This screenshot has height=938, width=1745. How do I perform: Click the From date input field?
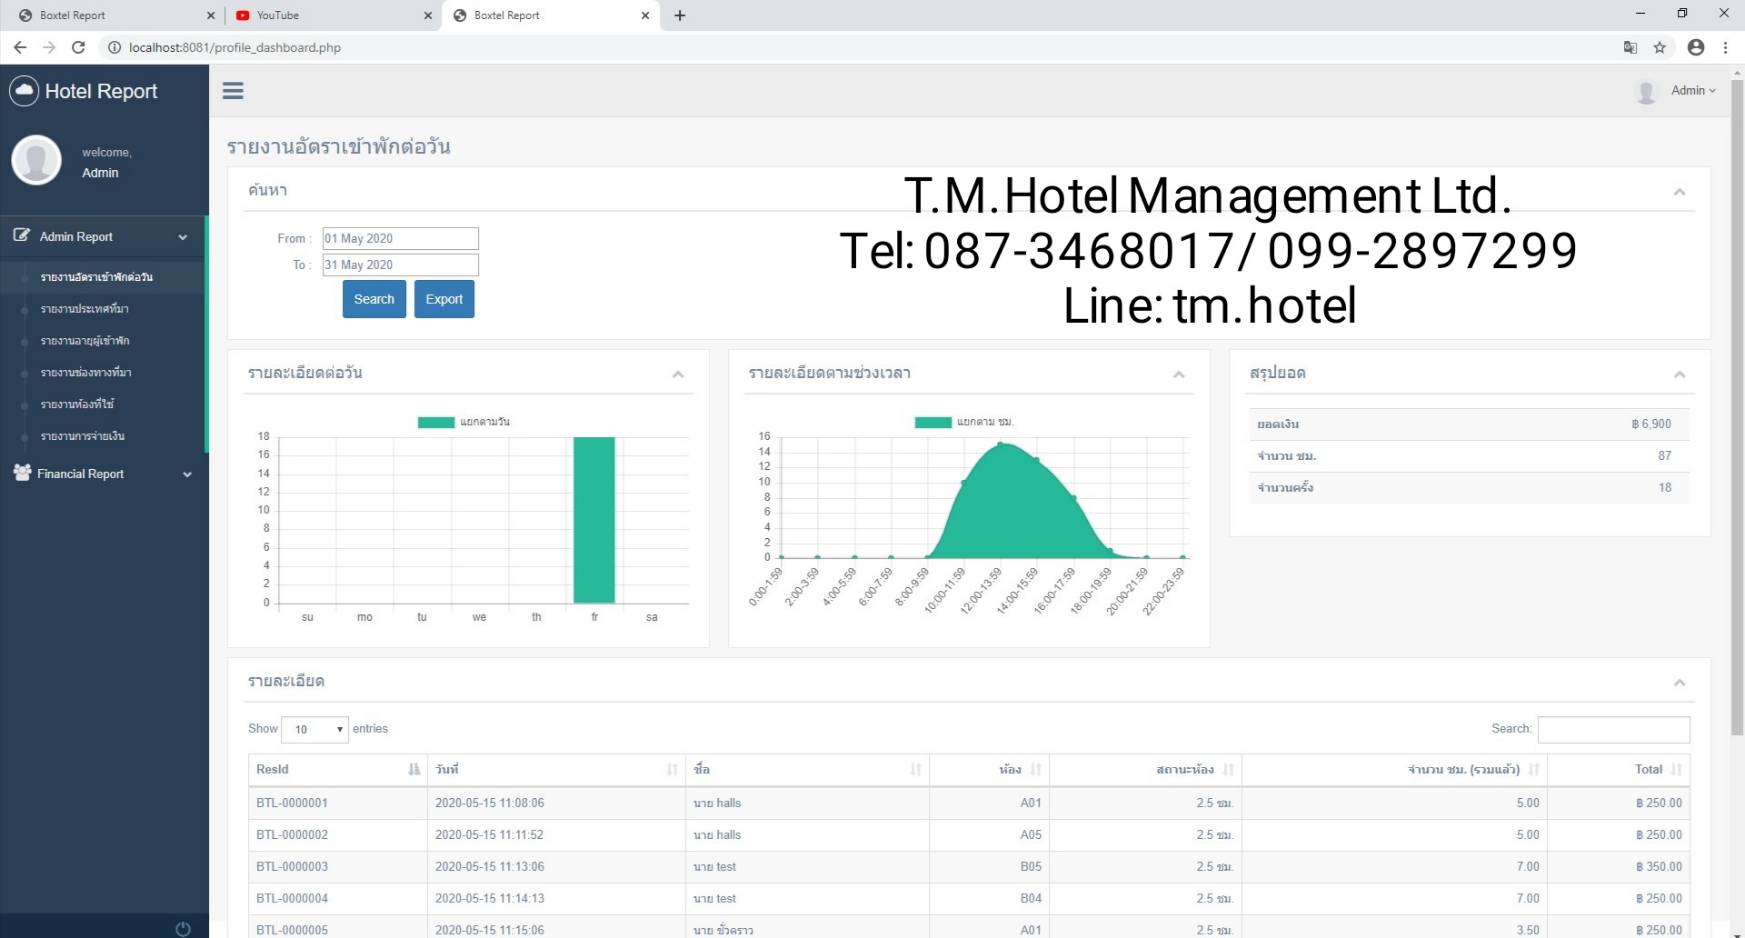pyautogui.click(x=400, y=238)
